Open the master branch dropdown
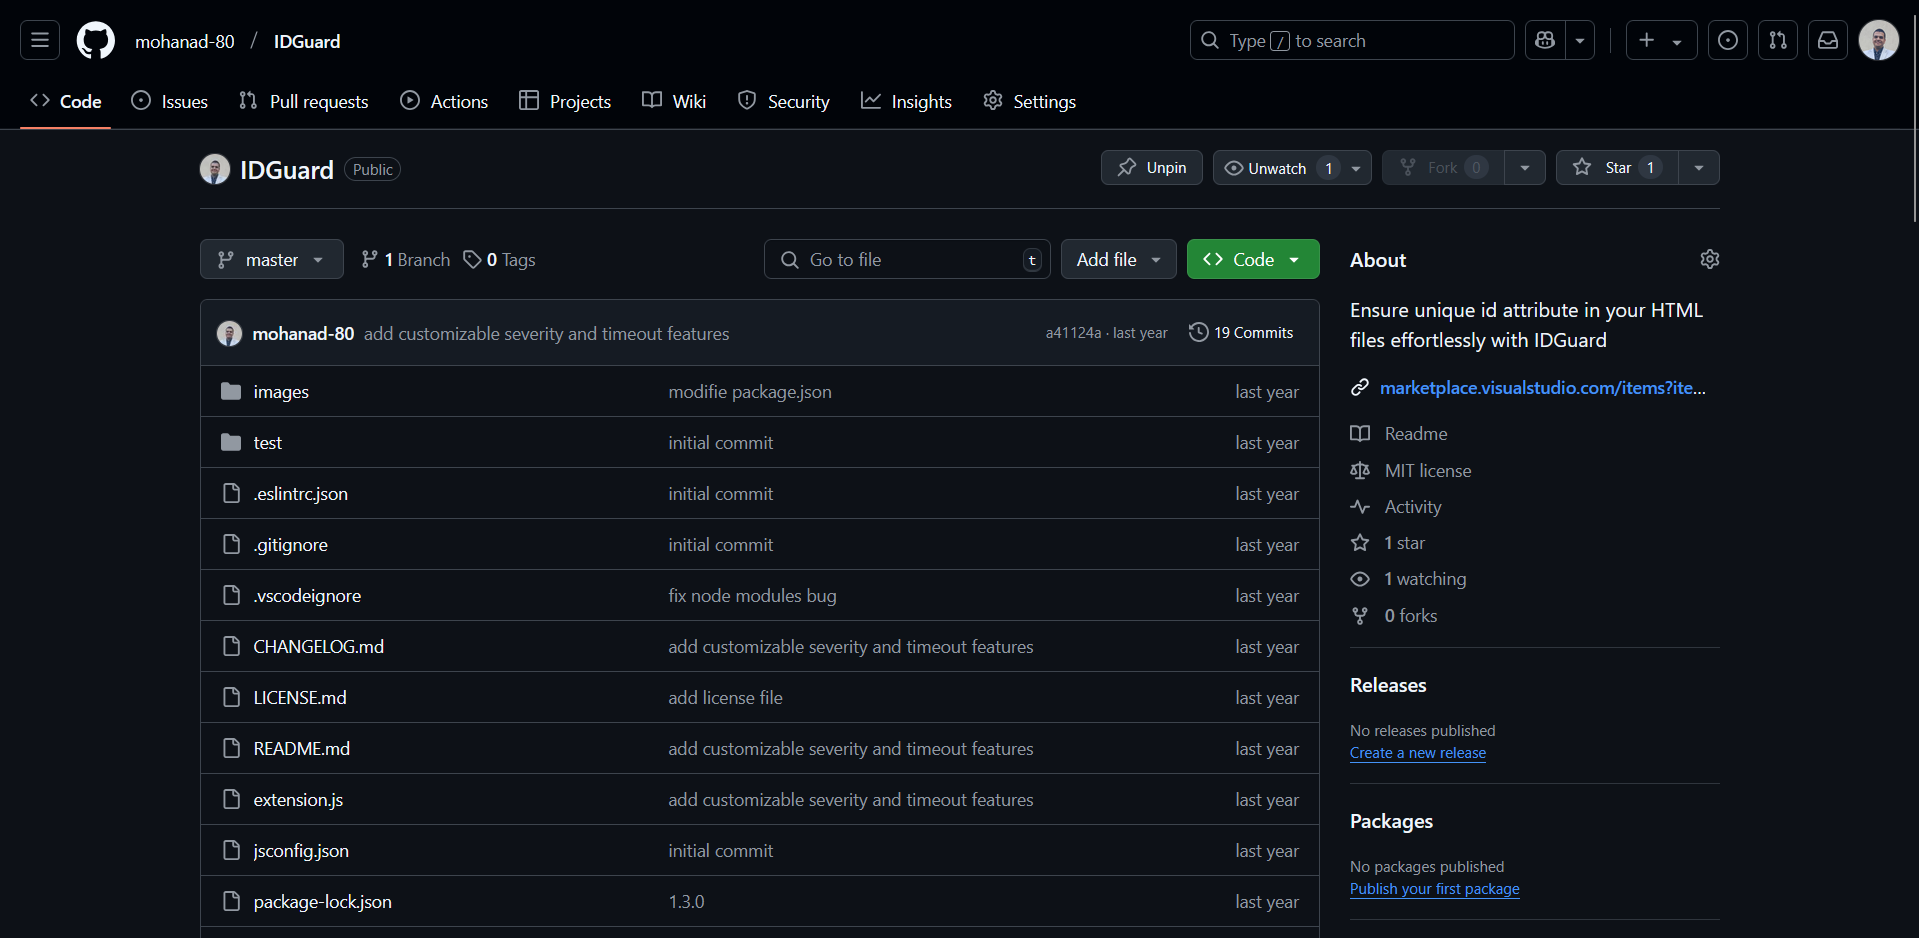The width and height of the screenshot is (1919, 938). coord(271,259)
